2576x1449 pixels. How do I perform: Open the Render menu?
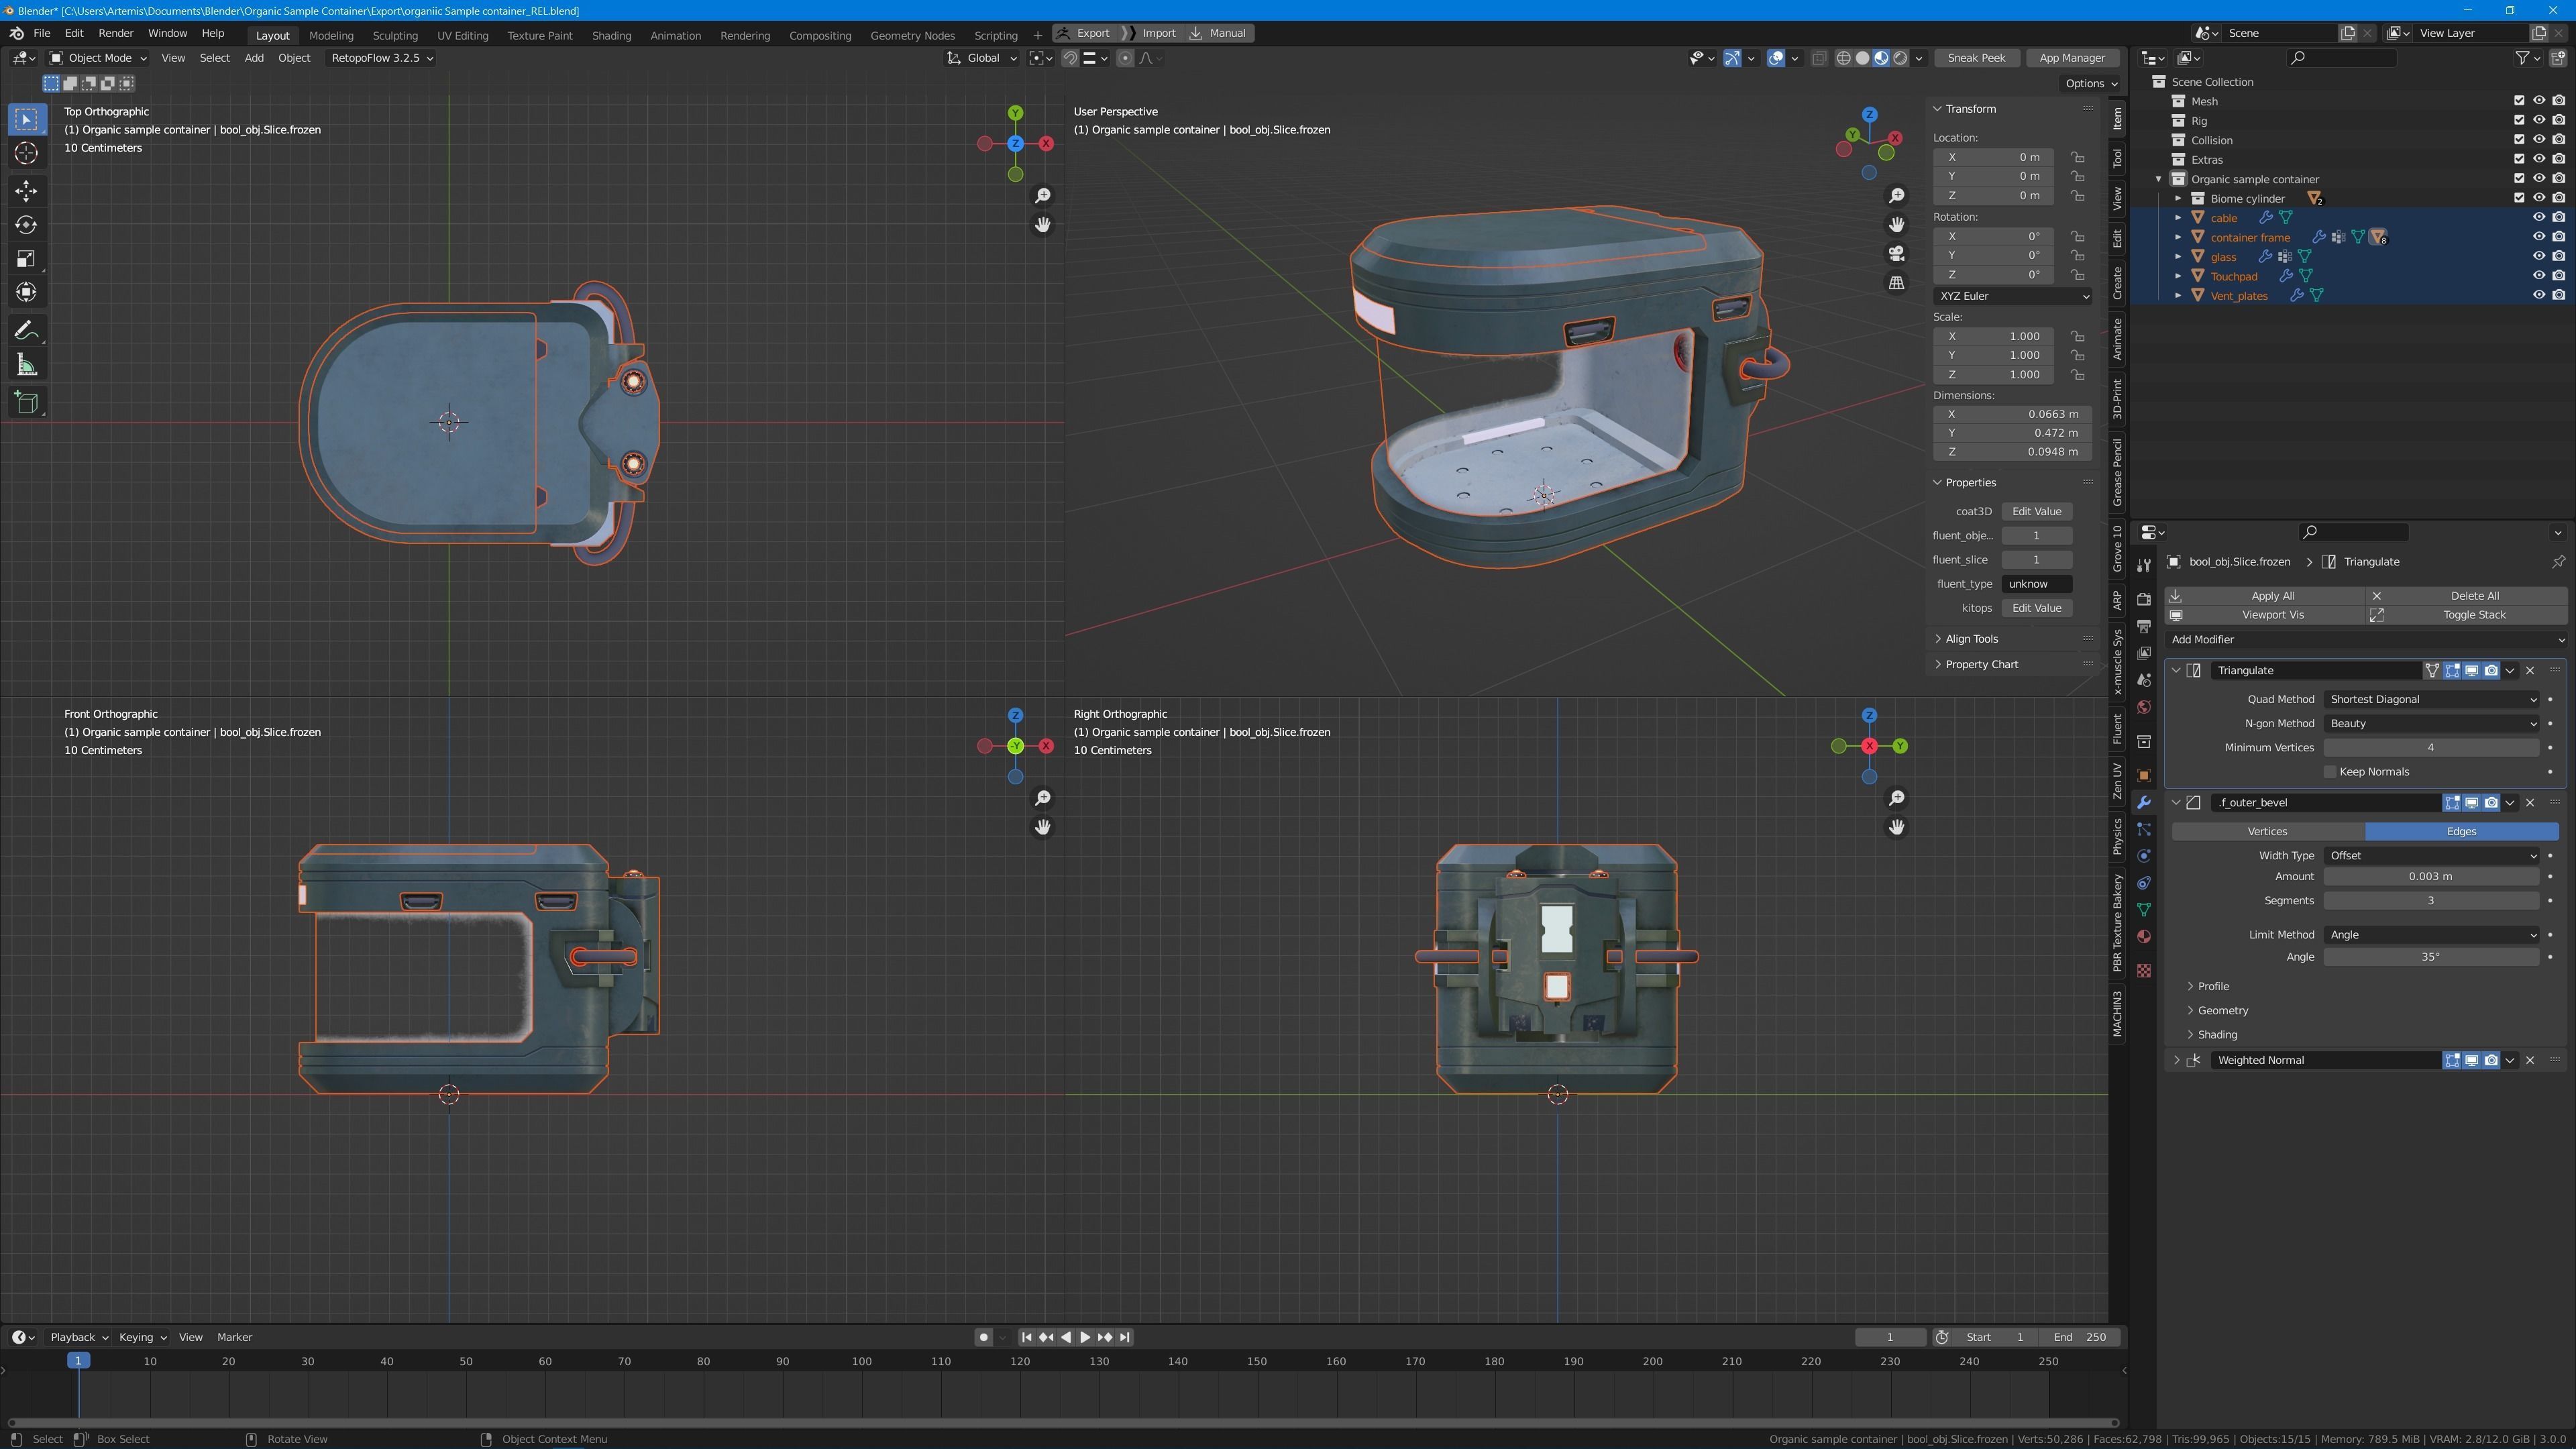pyautogui.click(x=116, y=33)
